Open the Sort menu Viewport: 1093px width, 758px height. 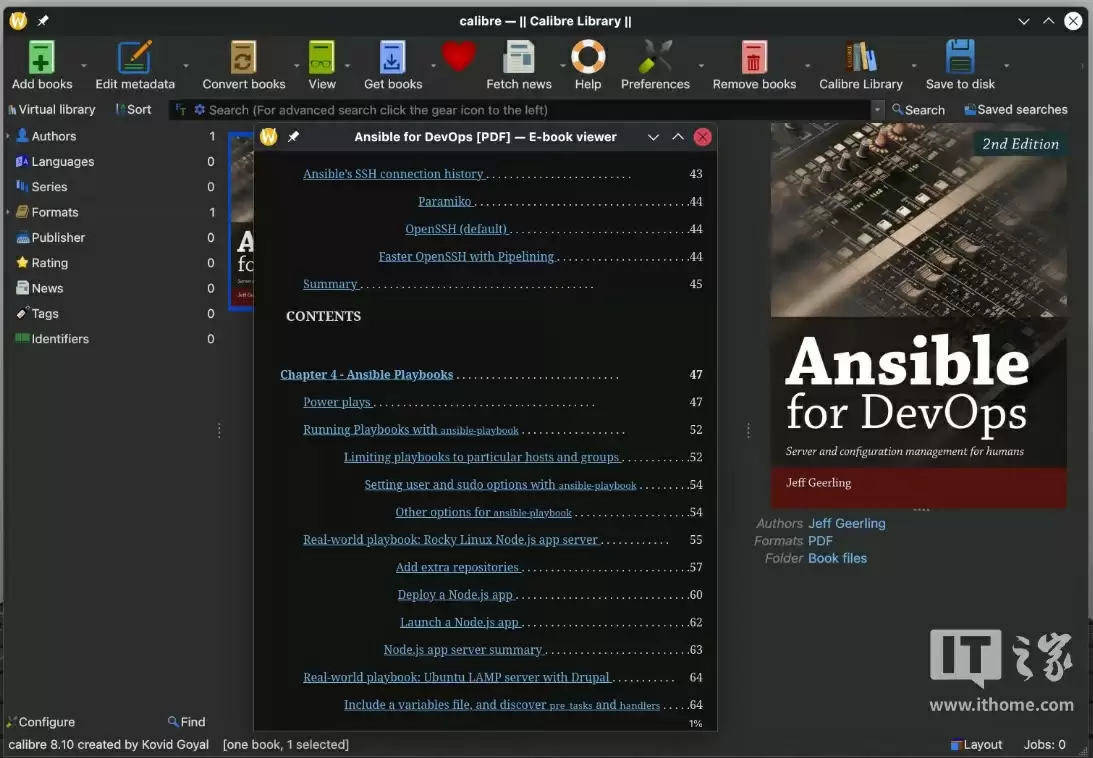[133, 110]
